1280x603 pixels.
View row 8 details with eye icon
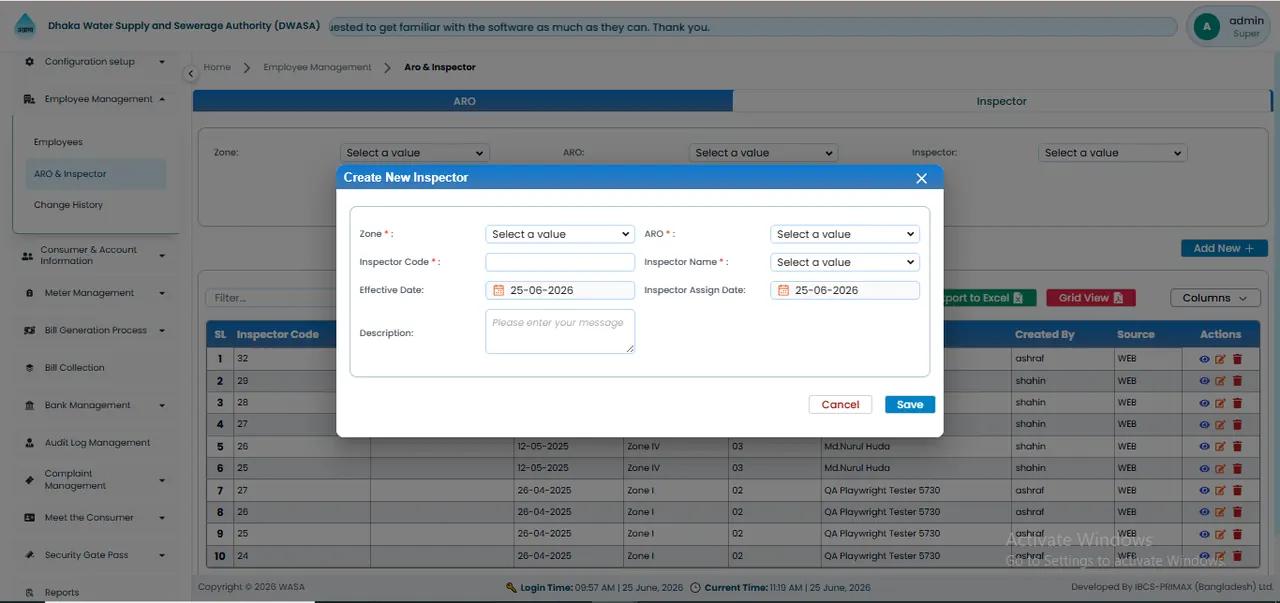tap(1204, 512)
